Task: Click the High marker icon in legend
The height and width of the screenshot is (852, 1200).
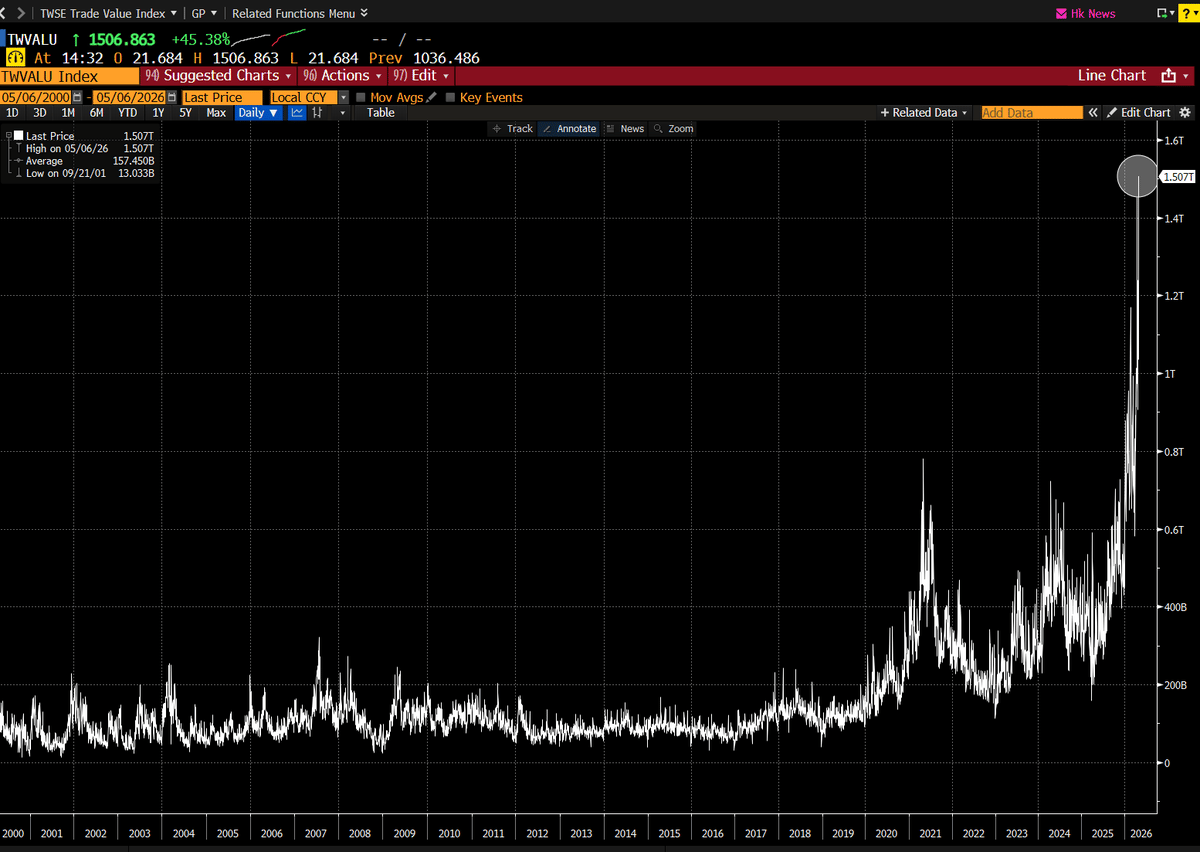Action: (x=19, y=148)
